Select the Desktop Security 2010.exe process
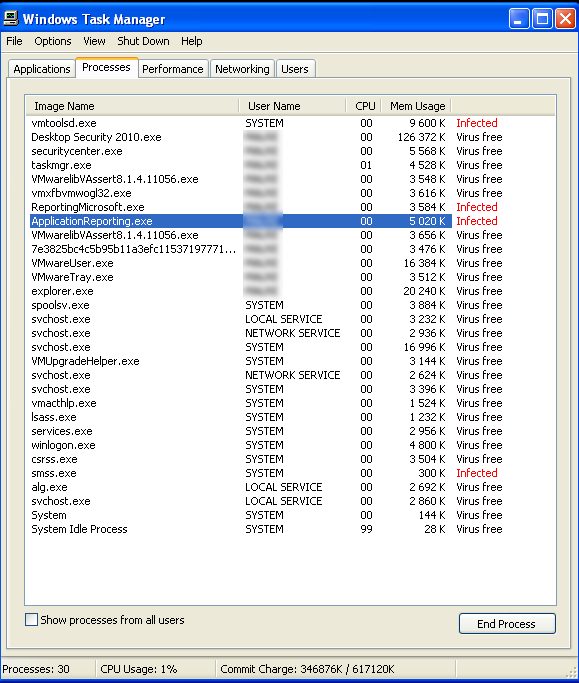 click(241, 137)
